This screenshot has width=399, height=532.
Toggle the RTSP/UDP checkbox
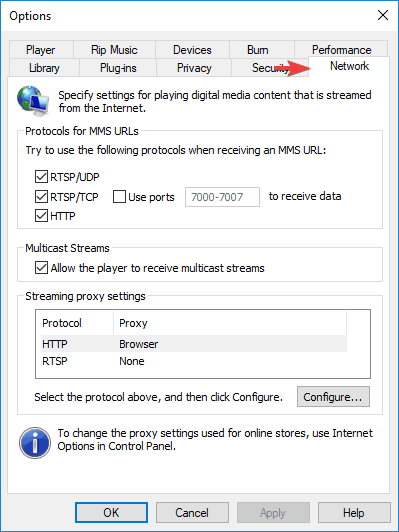click(x=41, y=177)
